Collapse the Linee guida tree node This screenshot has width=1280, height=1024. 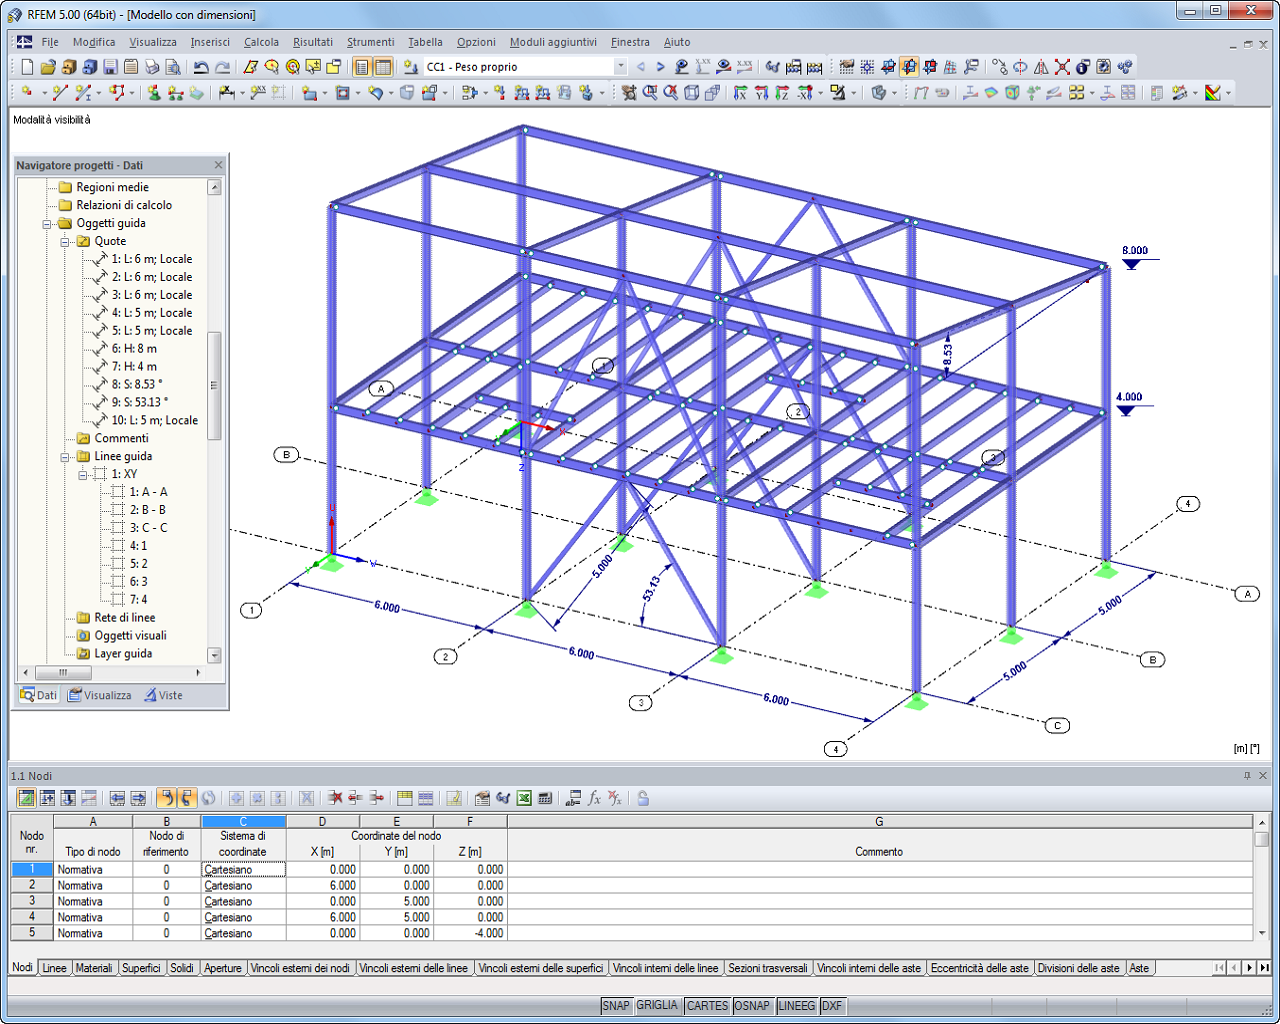tap(65, 457)
